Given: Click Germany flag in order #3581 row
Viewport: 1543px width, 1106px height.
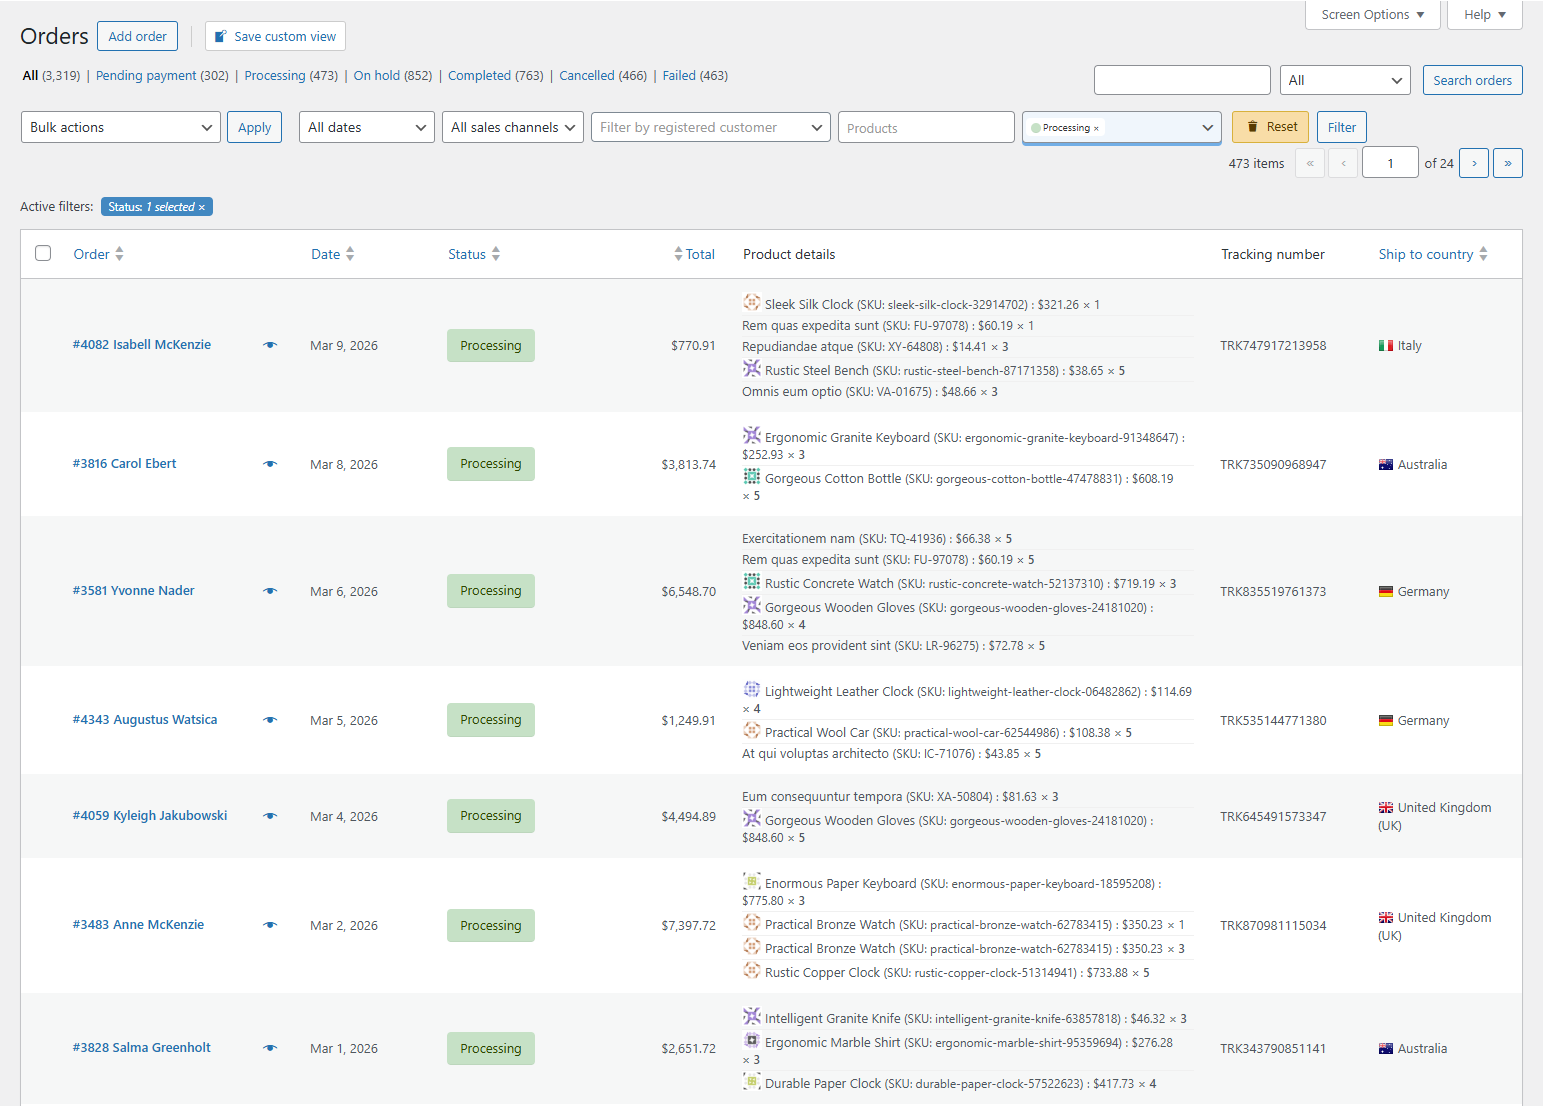Looking at the screenshot, I should (x=1386, y=592).
